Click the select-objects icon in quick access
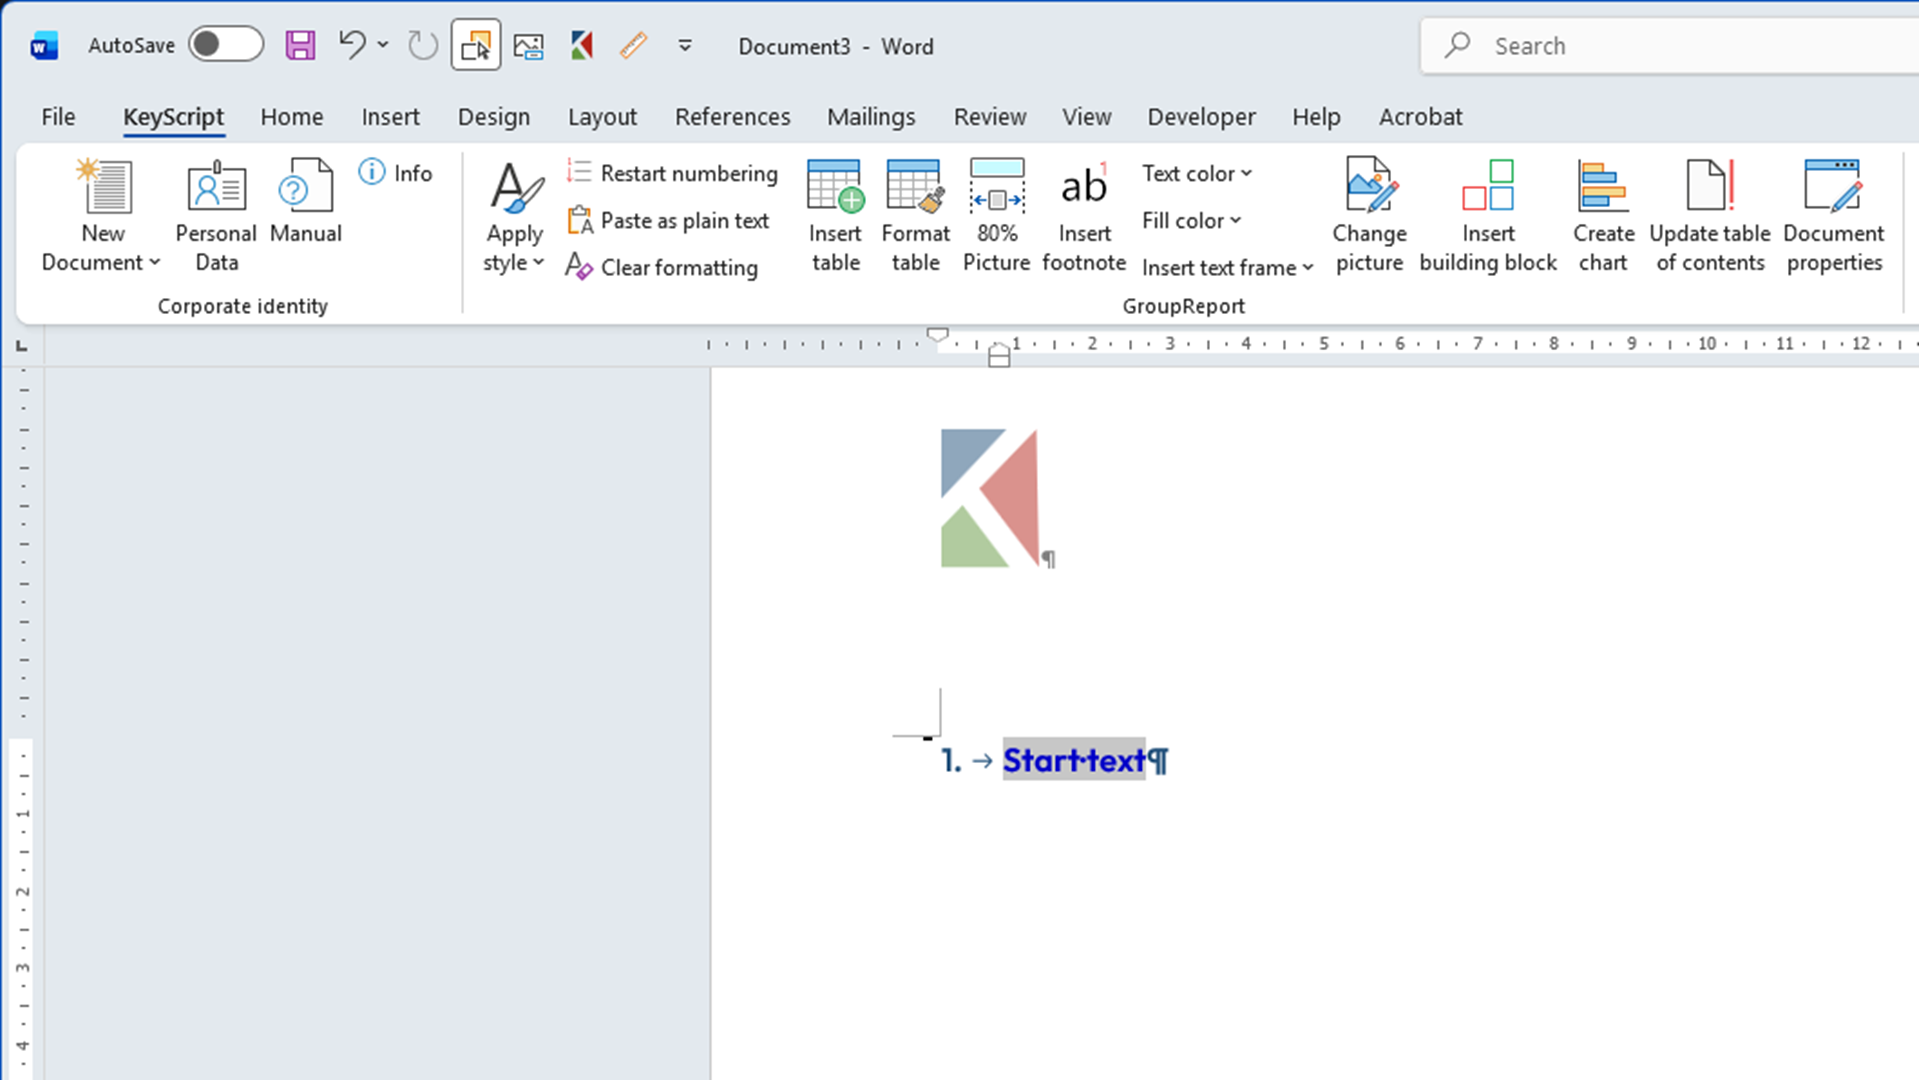The image size is (1919, 1080). (476, 45)
